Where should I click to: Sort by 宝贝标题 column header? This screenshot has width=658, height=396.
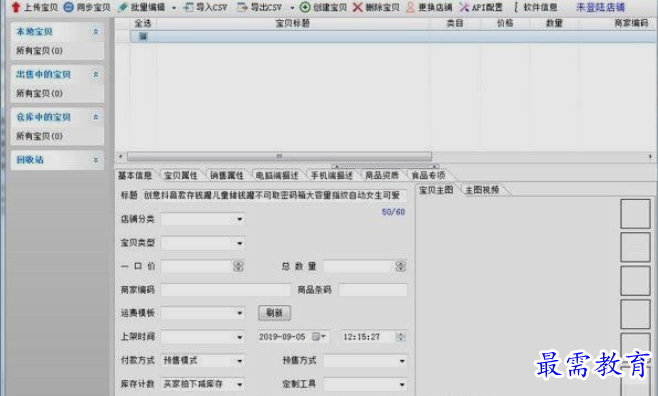pos(292,23)
